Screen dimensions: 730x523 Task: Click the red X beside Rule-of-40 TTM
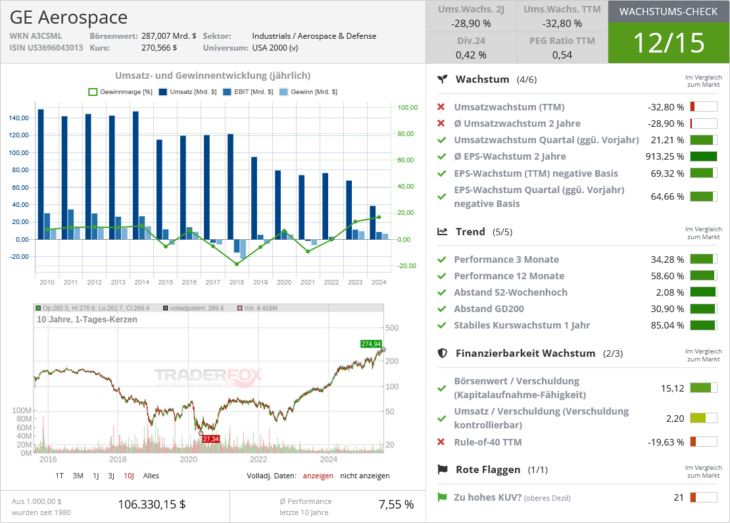pos(441,442)
